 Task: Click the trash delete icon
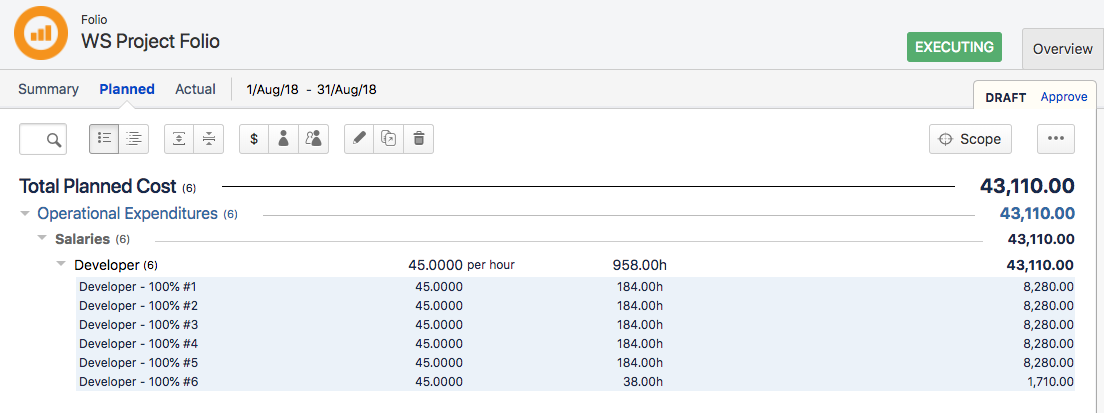pos(419,139)
